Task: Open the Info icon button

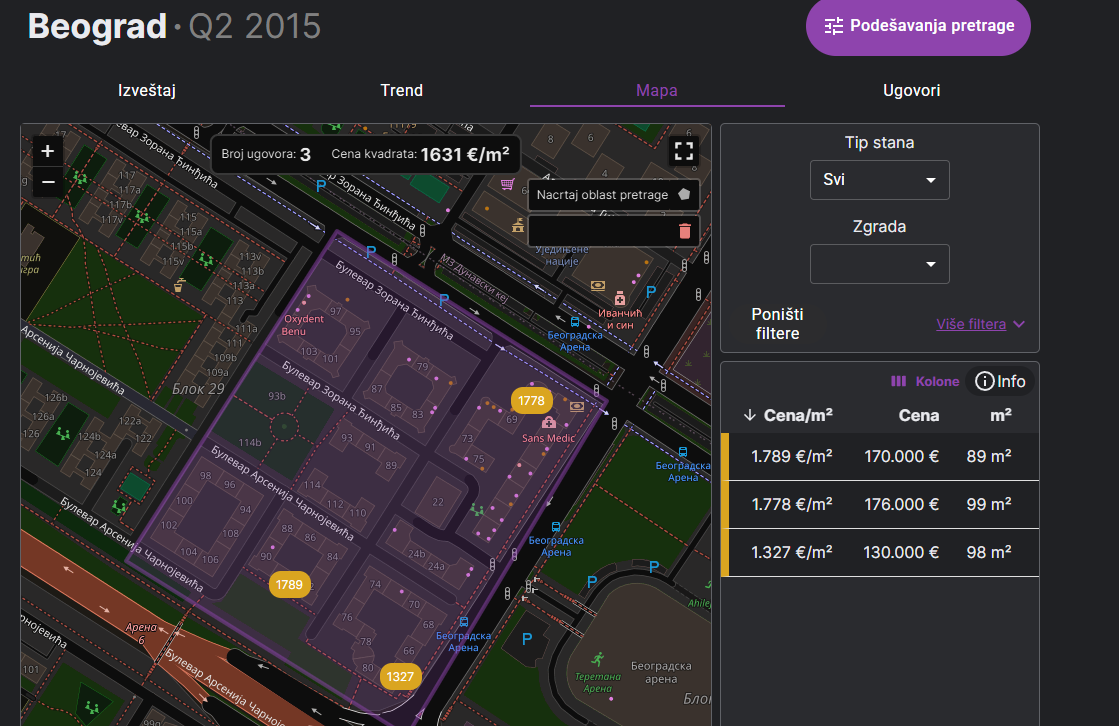Action: (x=1000, y=381)
